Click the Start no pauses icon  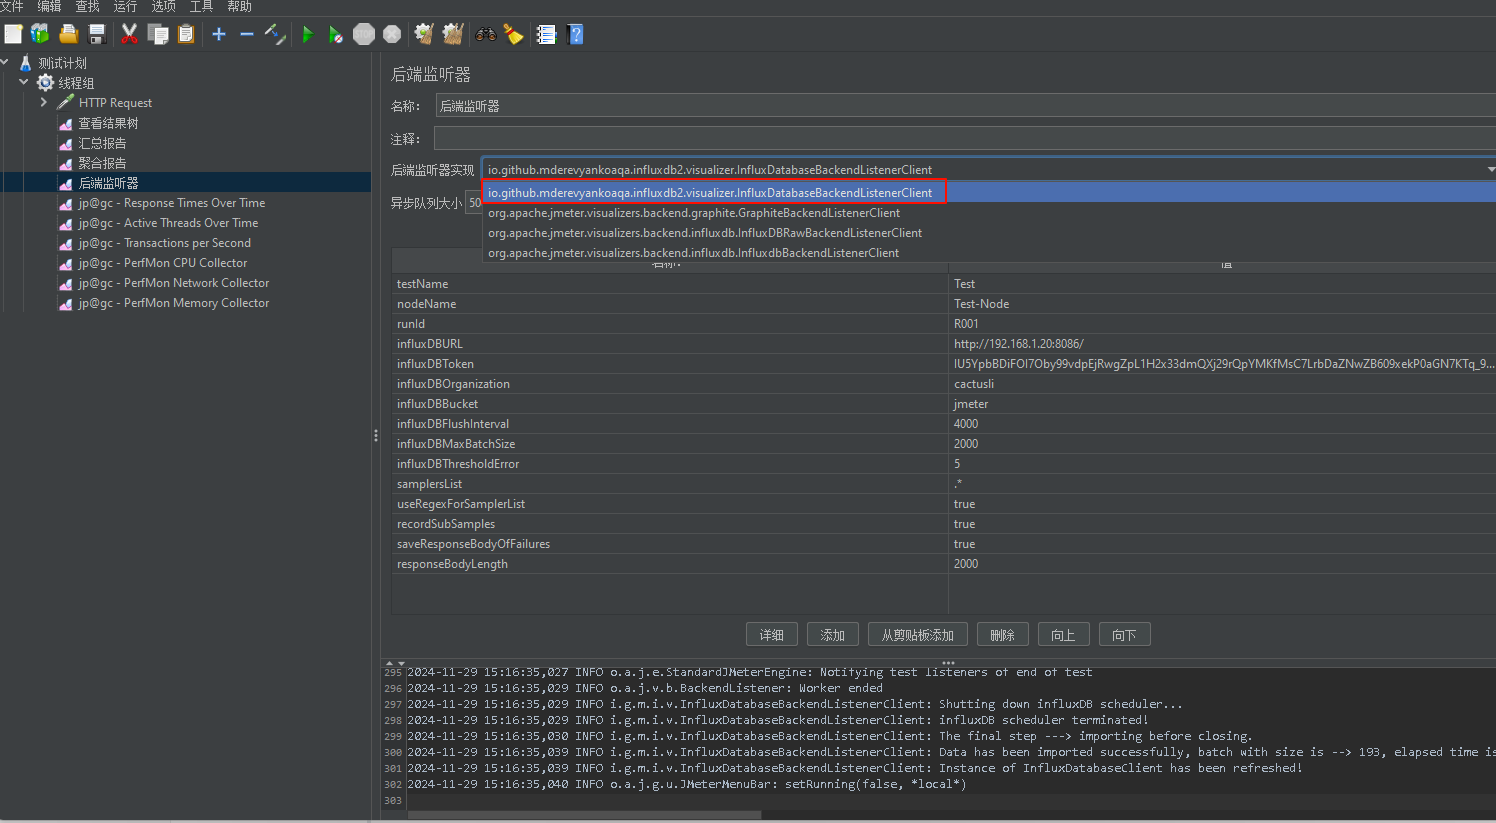point(336,34)
